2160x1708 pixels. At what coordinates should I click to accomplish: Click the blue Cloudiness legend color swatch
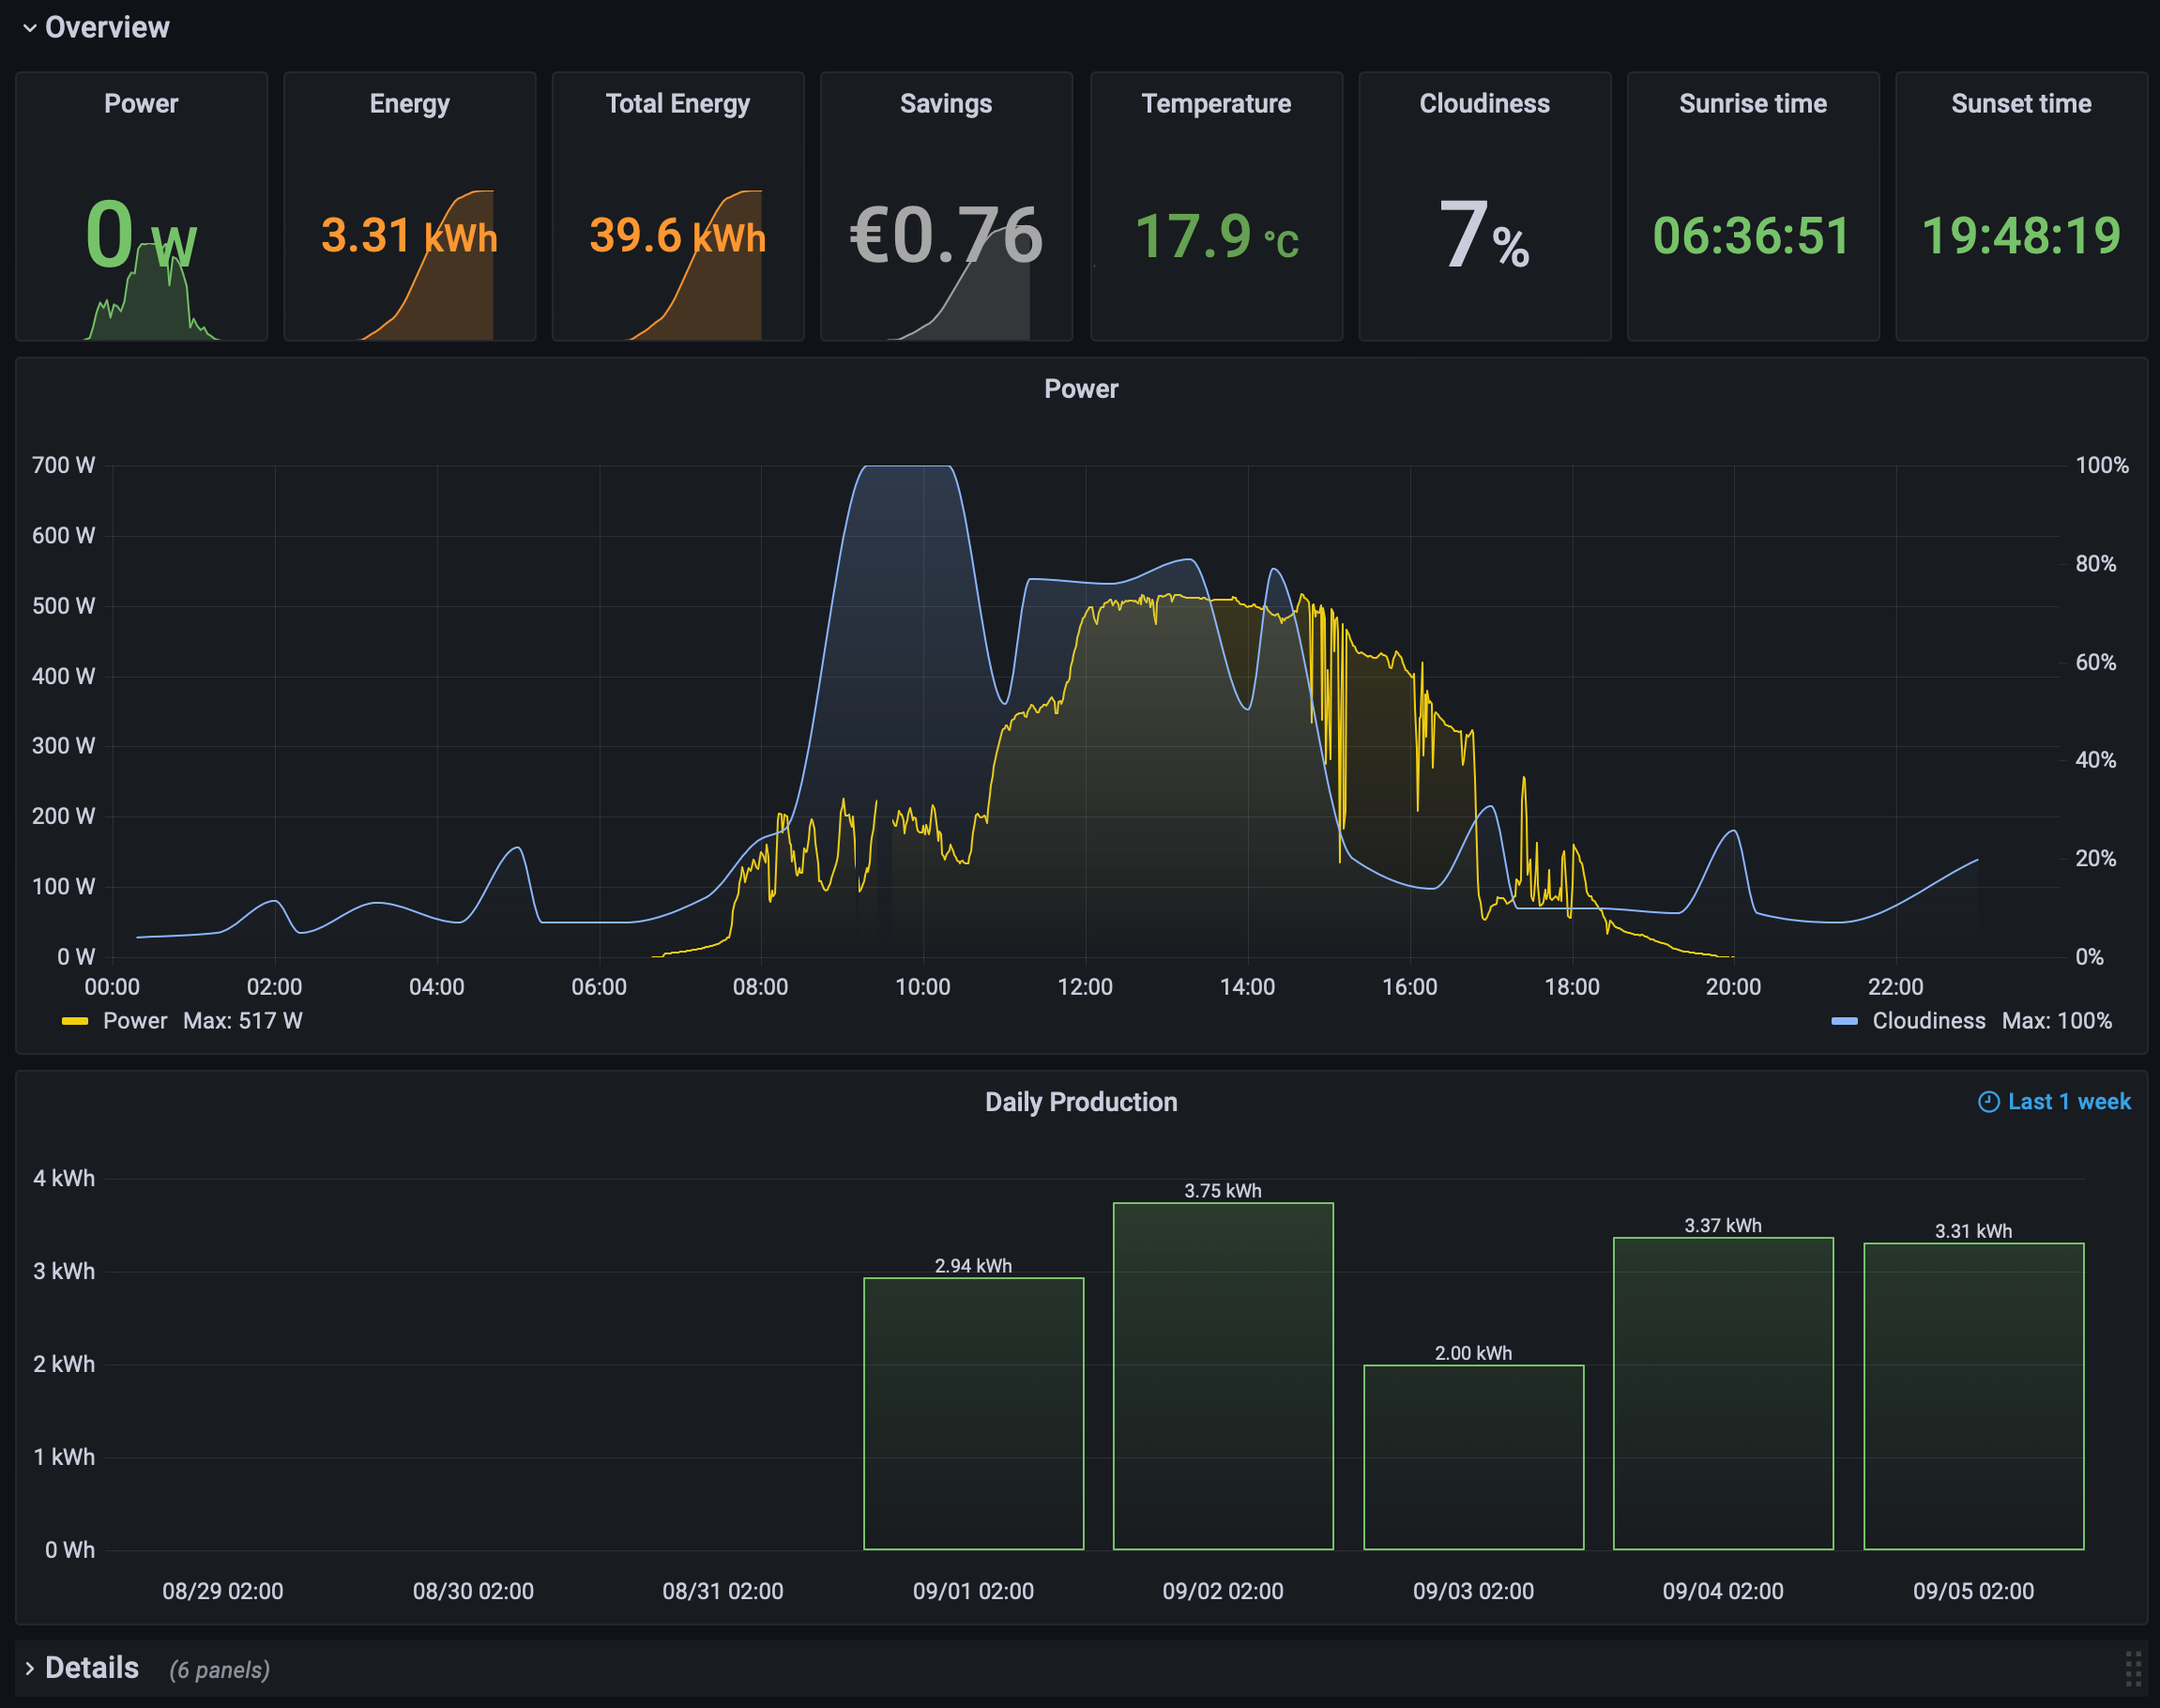pos(1844,1021)
